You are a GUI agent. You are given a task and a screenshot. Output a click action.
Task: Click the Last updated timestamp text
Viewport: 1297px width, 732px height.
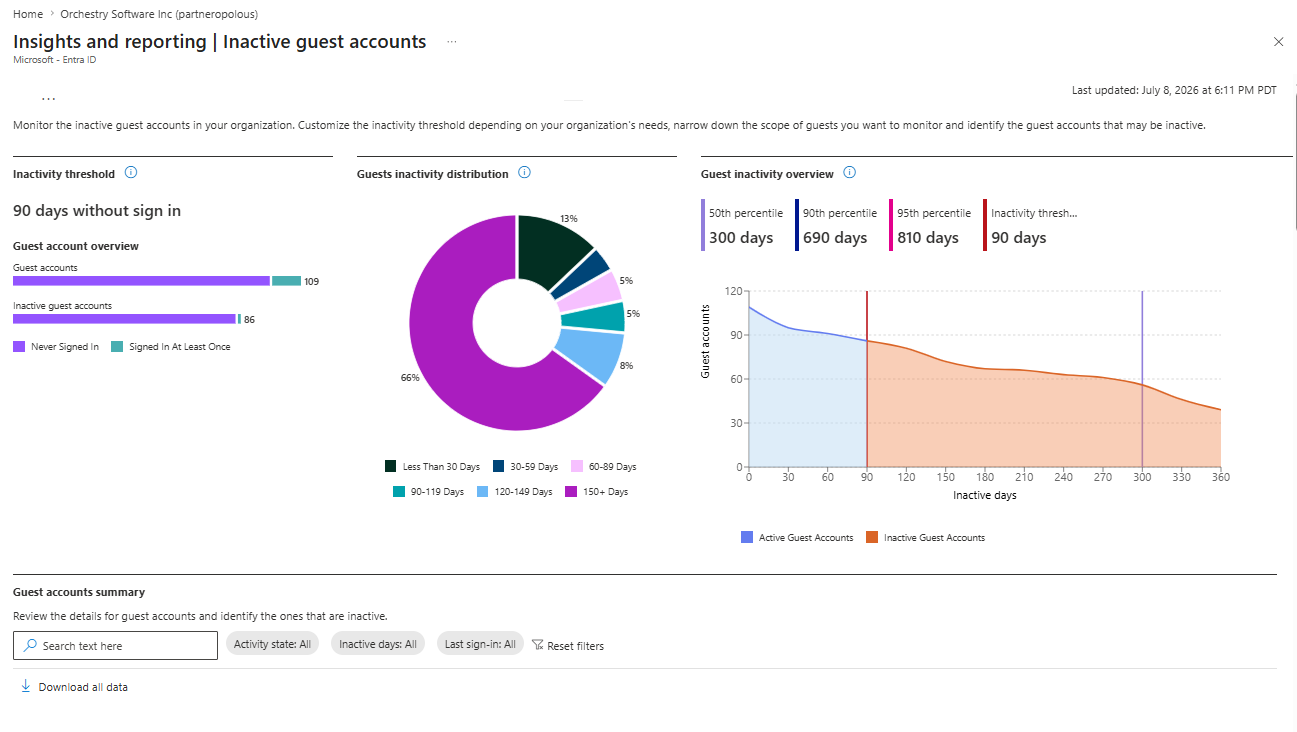point(1174,90)
